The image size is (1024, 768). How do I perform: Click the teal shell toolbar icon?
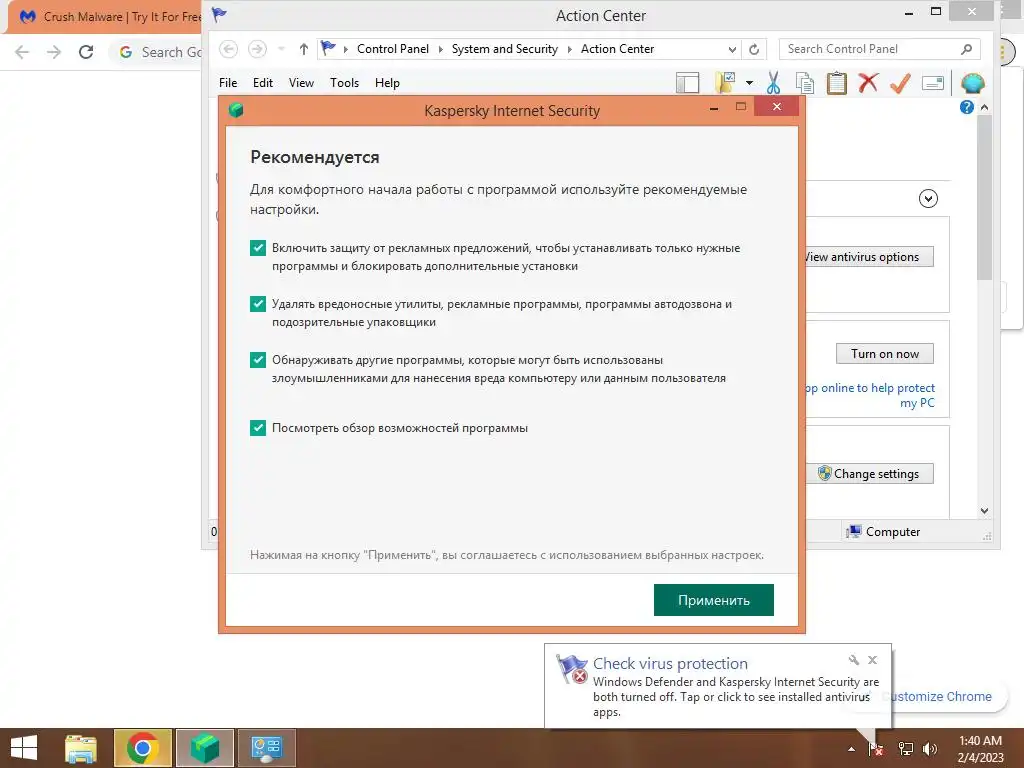coord(972,83)
